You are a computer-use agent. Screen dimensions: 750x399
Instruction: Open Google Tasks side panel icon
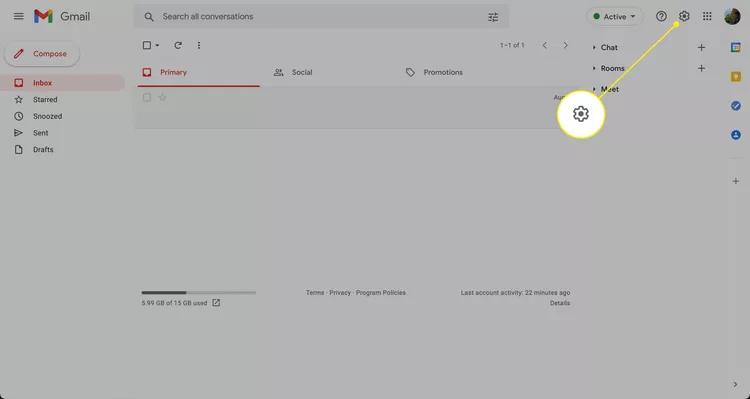[x=736, y=106]
